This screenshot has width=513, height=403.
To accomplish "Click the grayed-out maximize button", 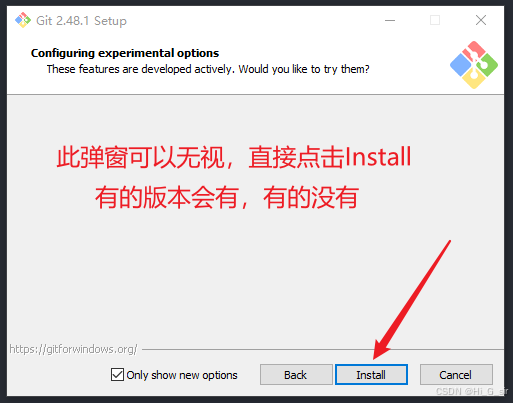I will coord(435,20).
